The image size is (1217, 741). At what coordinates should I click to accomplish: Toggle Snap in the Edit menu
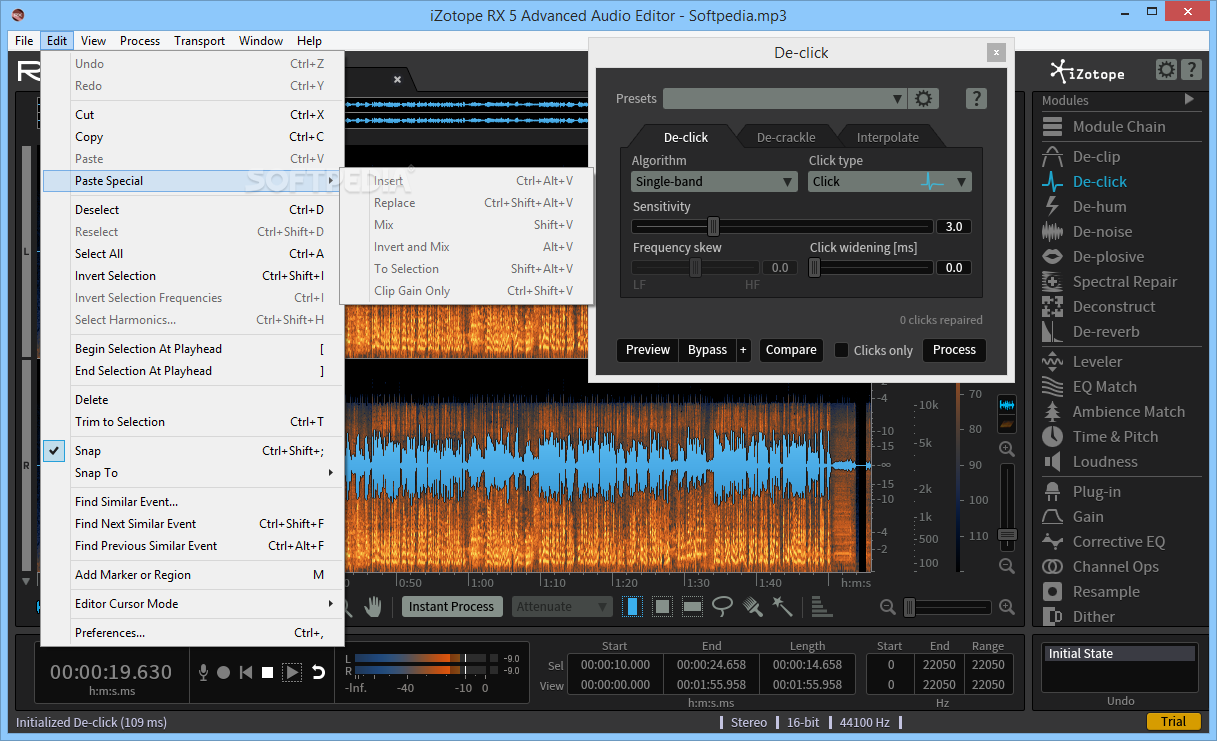pos(193,451)
